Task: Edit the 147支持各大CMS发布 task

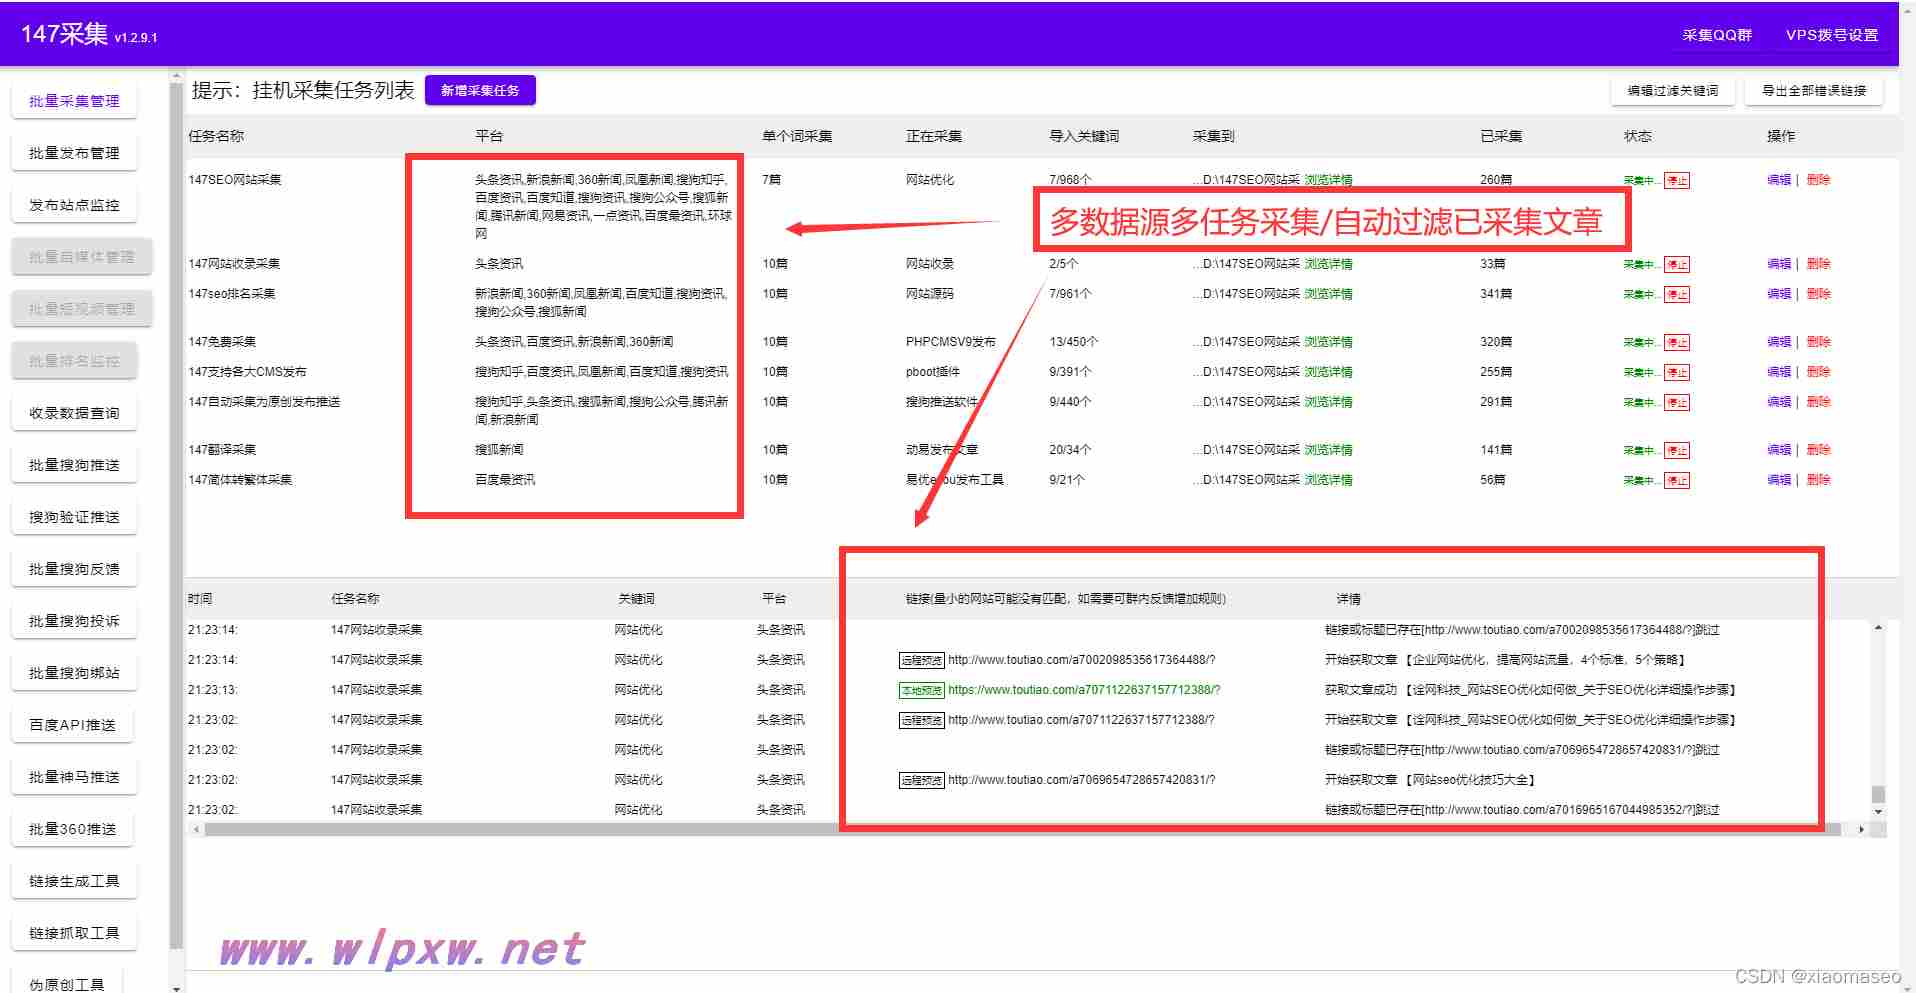Action: 1779,372
